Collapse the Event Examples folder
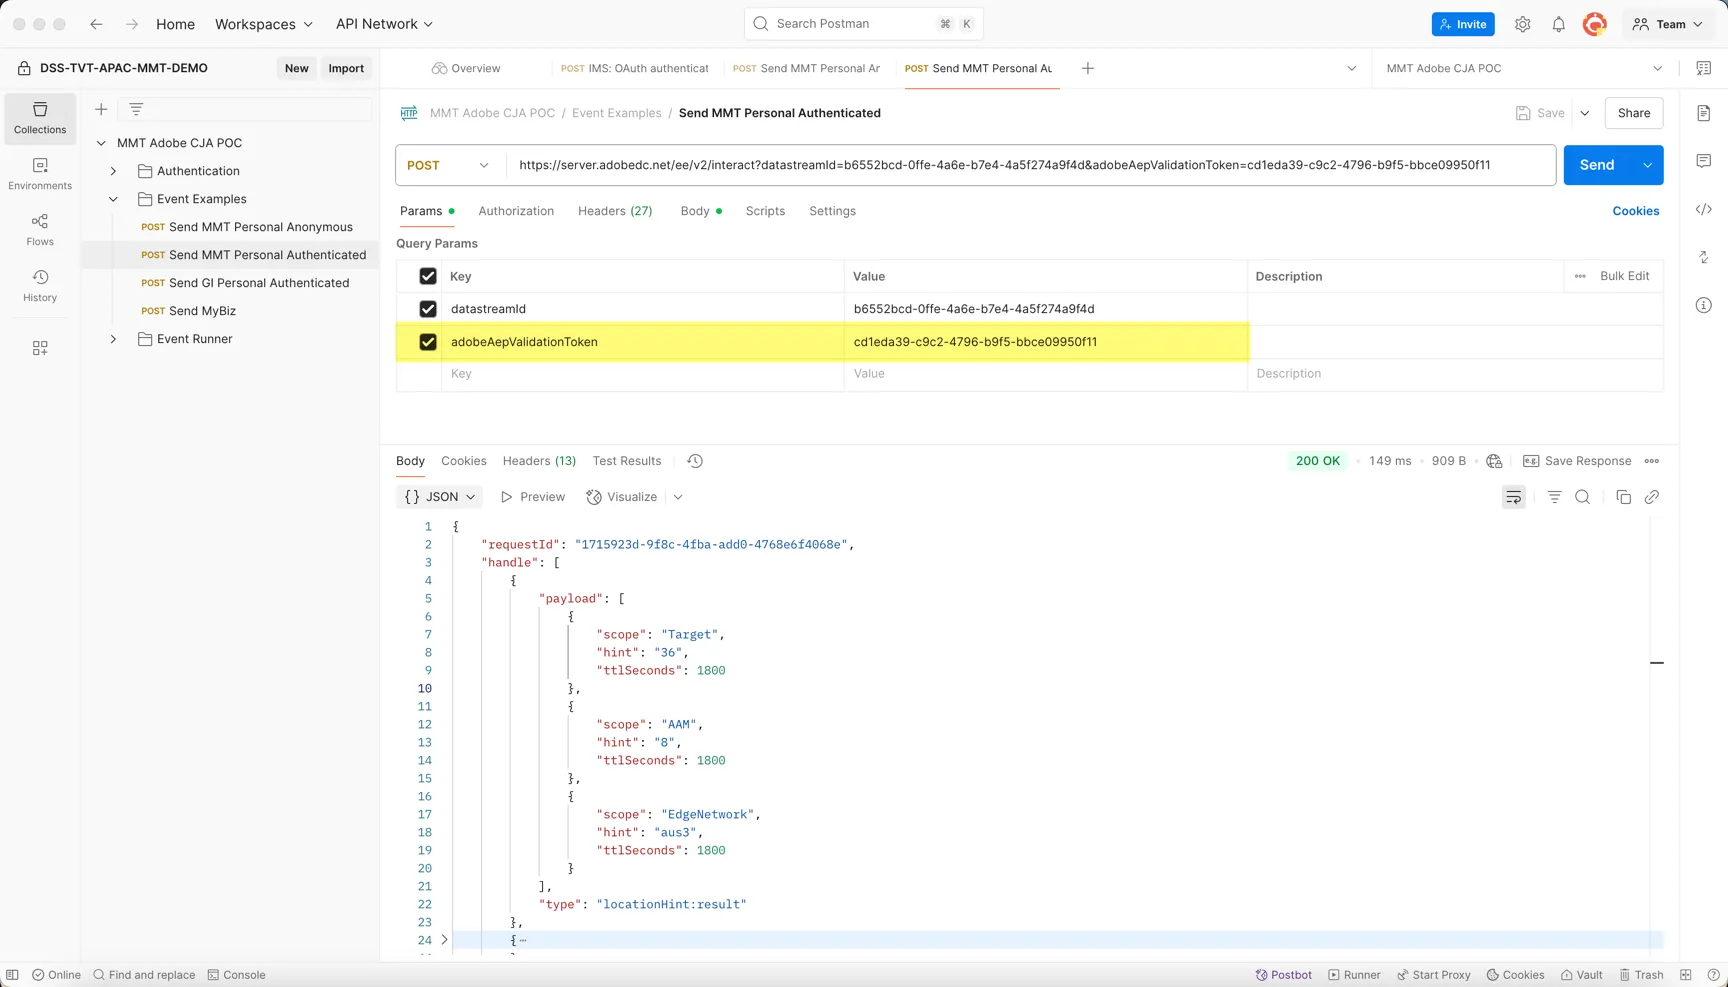The height and width of the screenshot is (987, 1728). pos(113,199)
